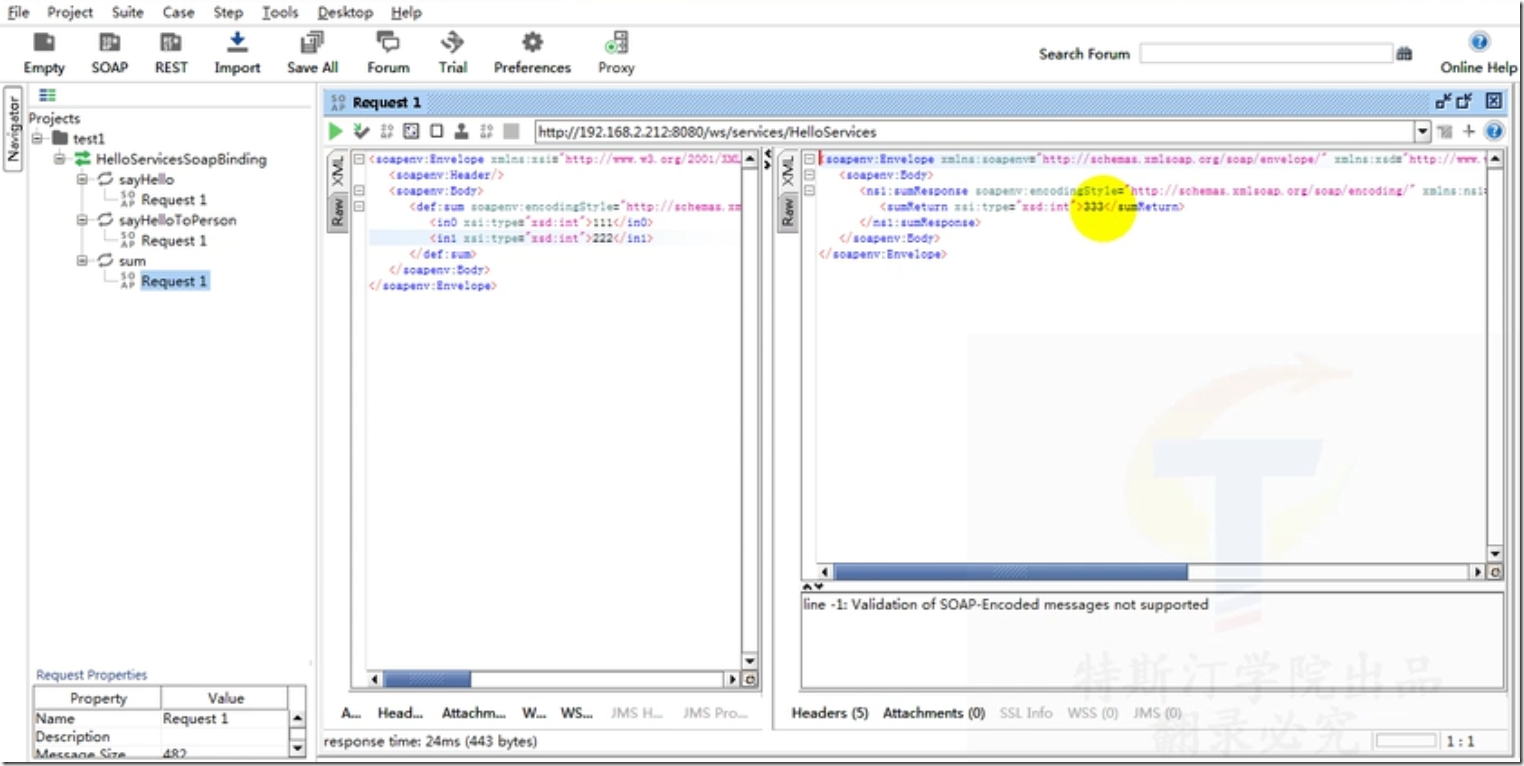This screenshot has width=1524, height=766.
Task: Open the Suite menu
Action: (x=128, y=13)
